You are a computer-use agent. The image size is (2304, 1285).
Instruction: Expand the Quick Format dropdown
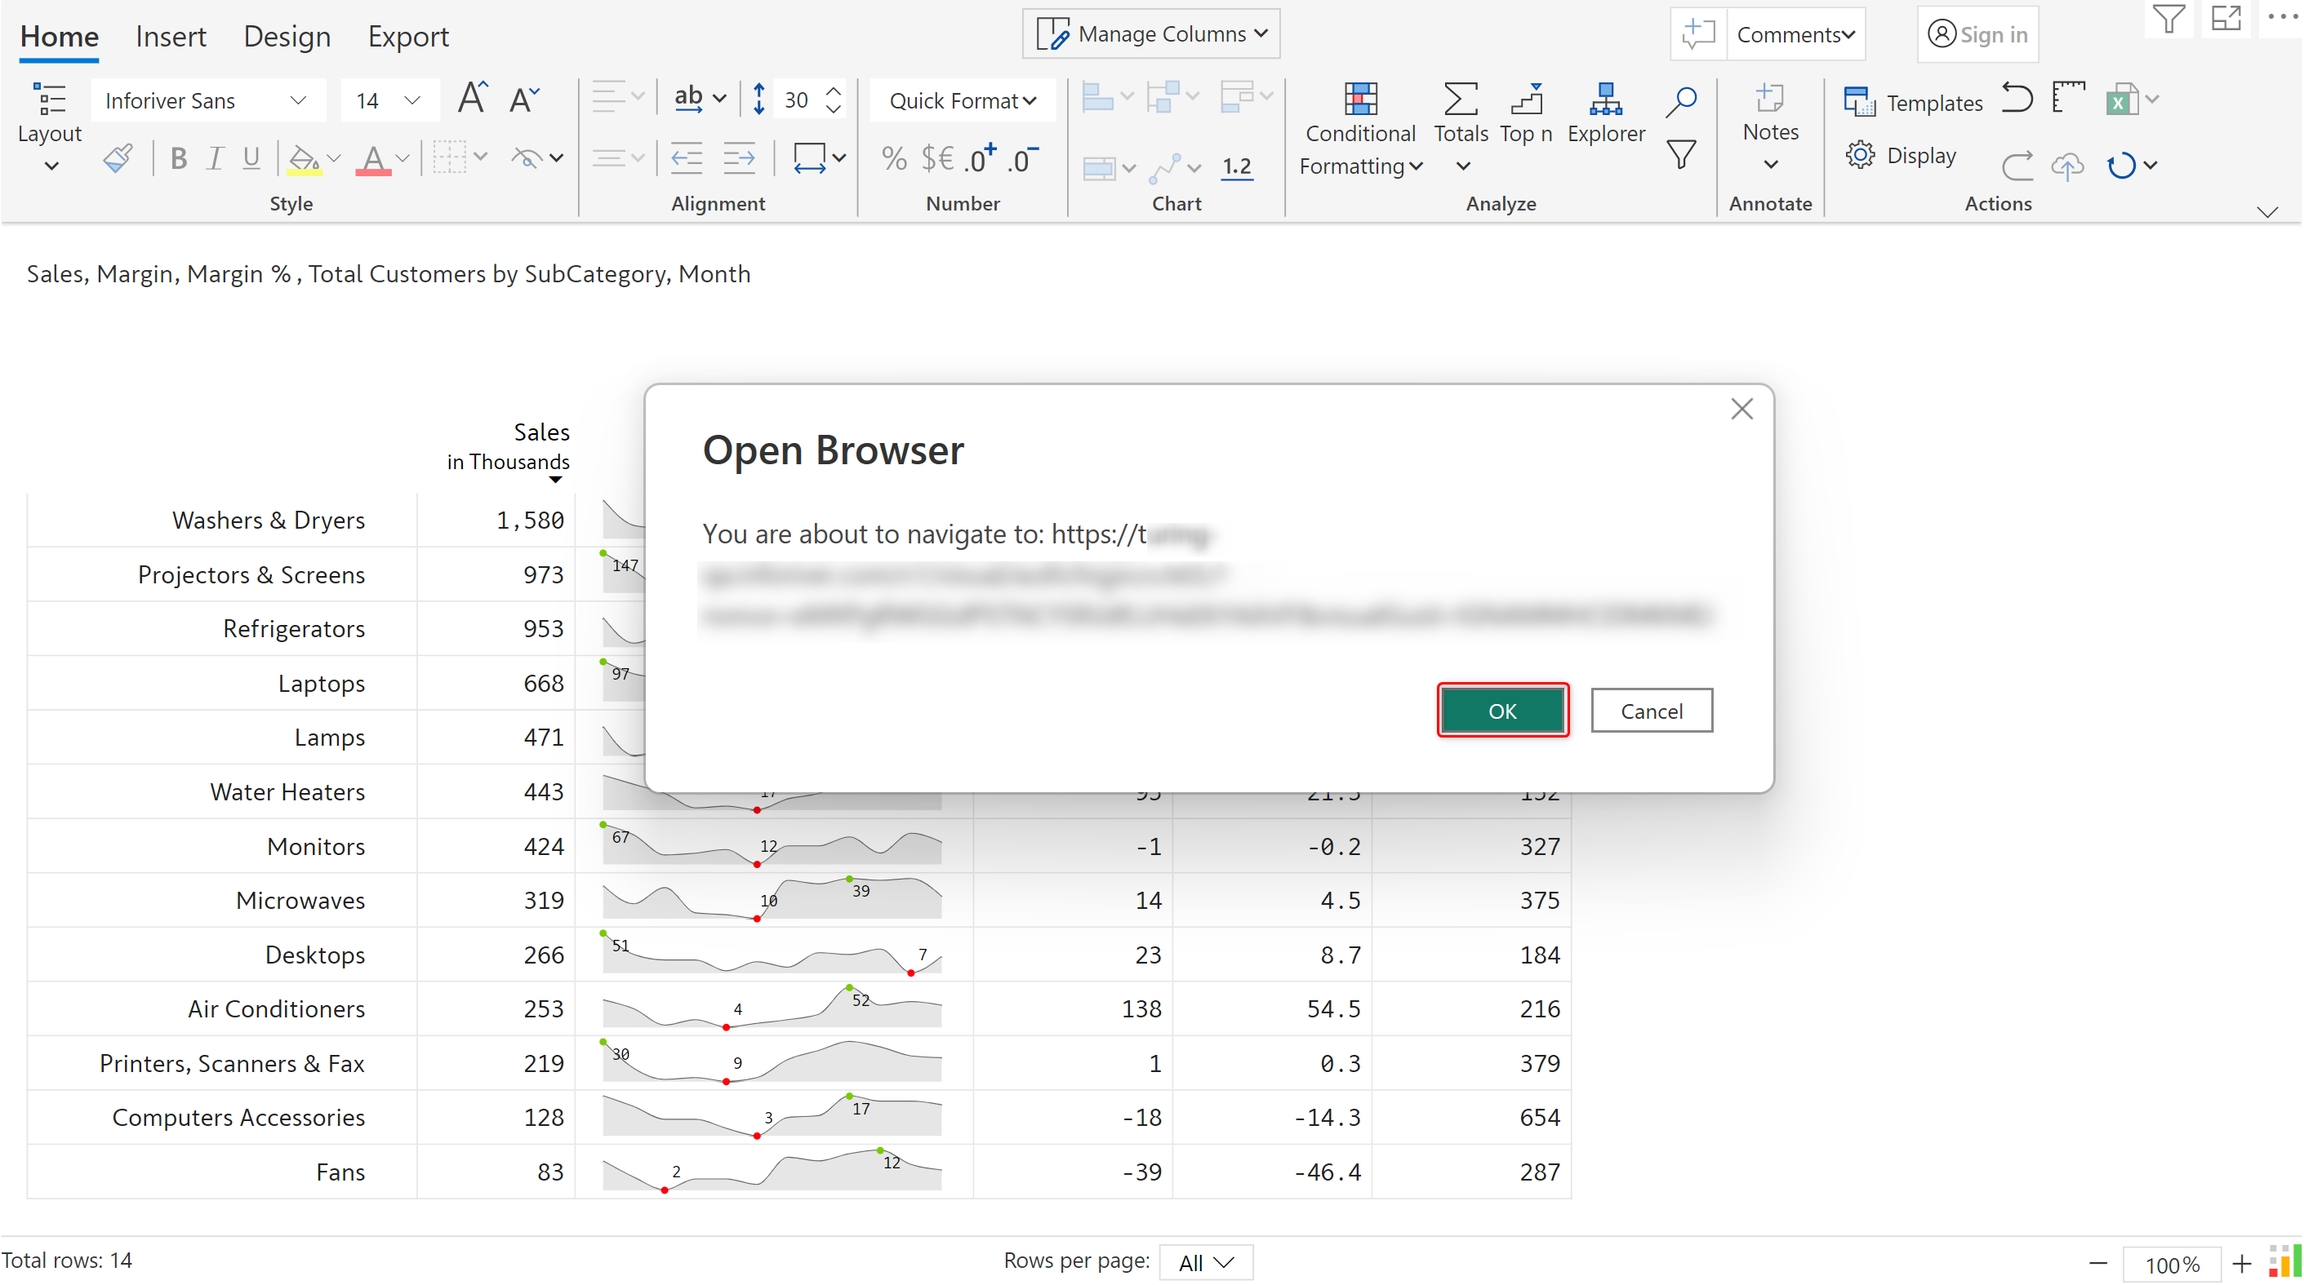click(x=961, y=101)
